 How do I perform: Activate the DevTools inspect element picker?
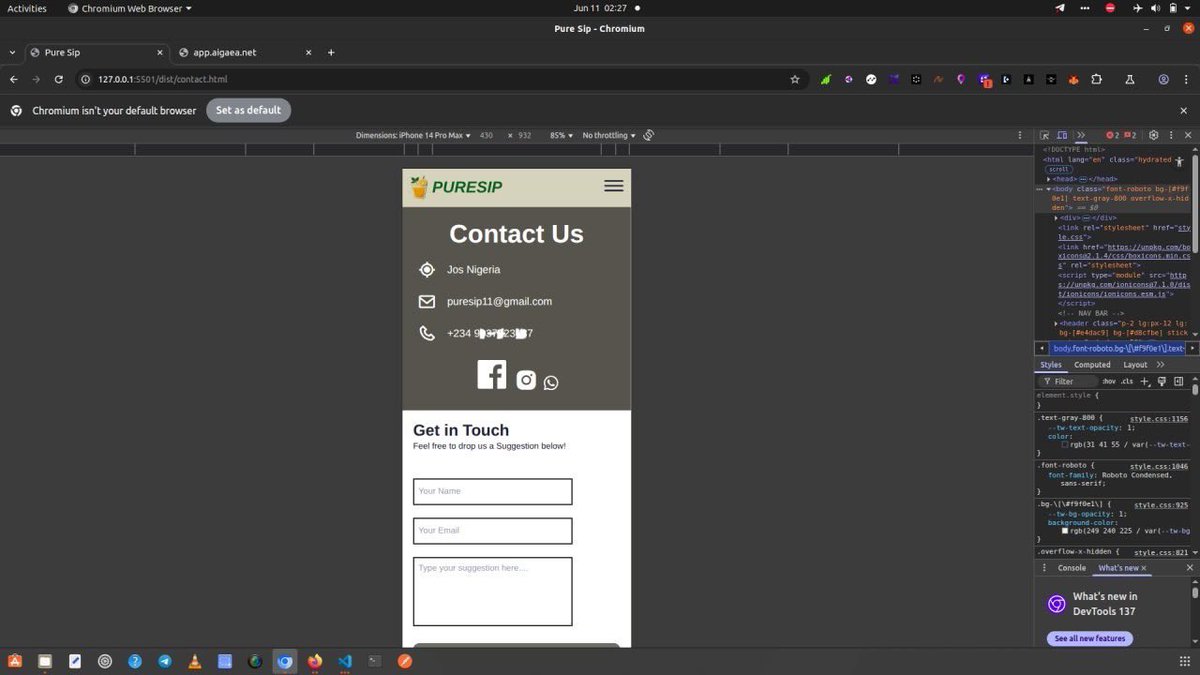pos(1044,135)
